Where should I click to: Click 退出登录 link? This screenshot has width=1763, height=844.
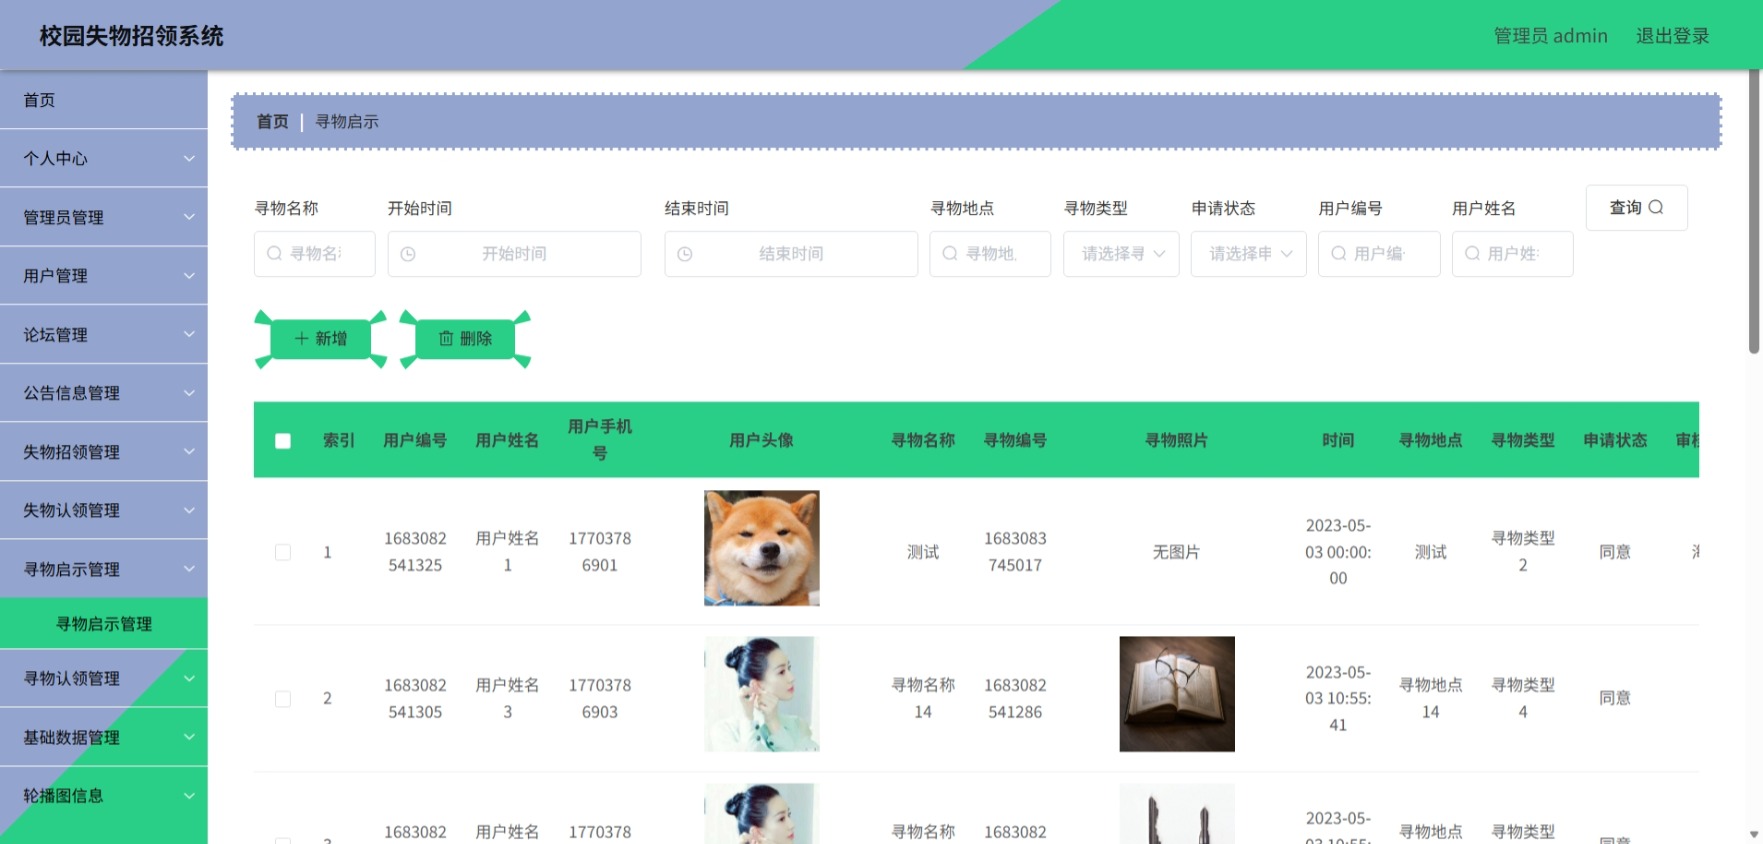(x=1672, y=36)
